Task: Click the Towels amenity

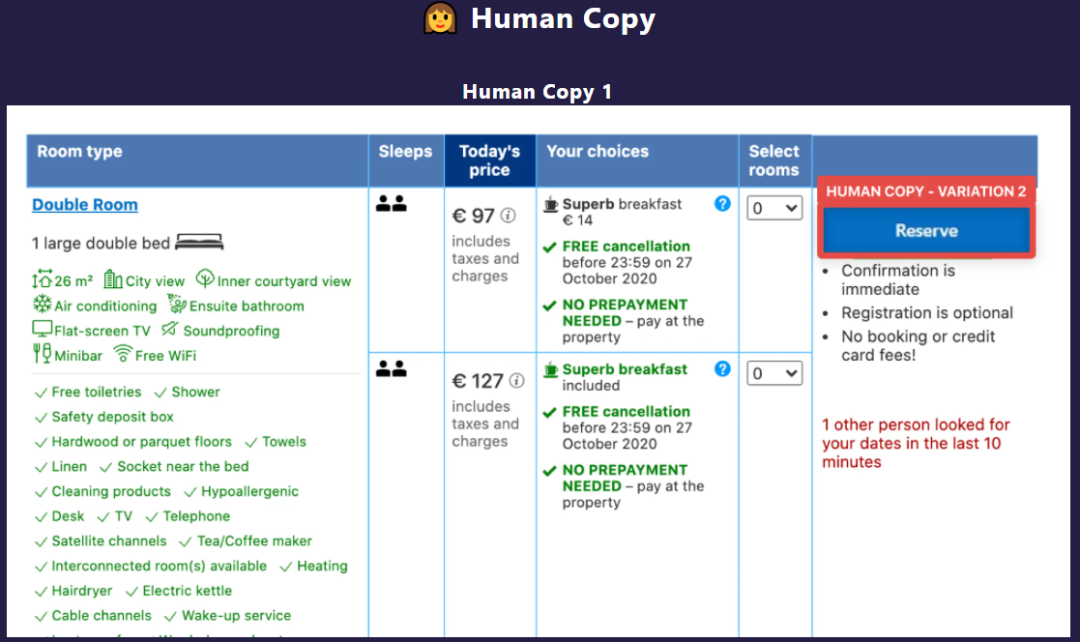Action: click(x=284, y=442)
